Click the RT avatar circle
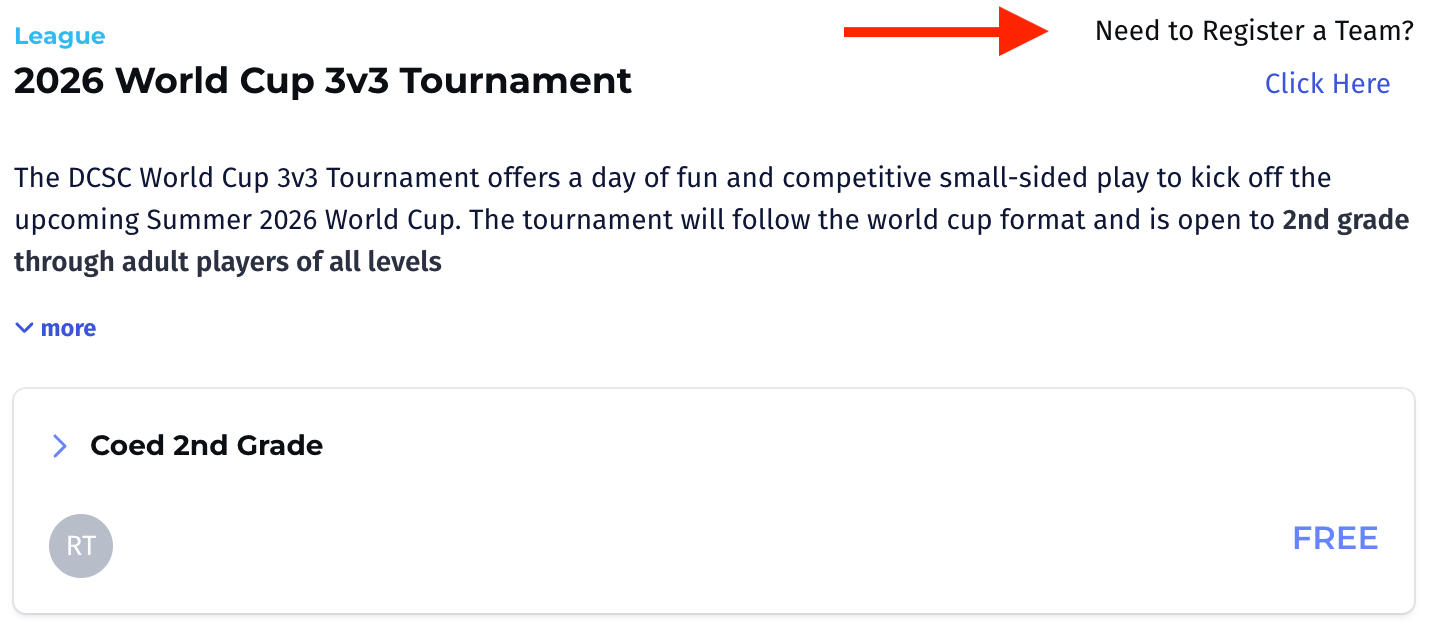This screenshot has width=1436, height=634. [81, 546]
